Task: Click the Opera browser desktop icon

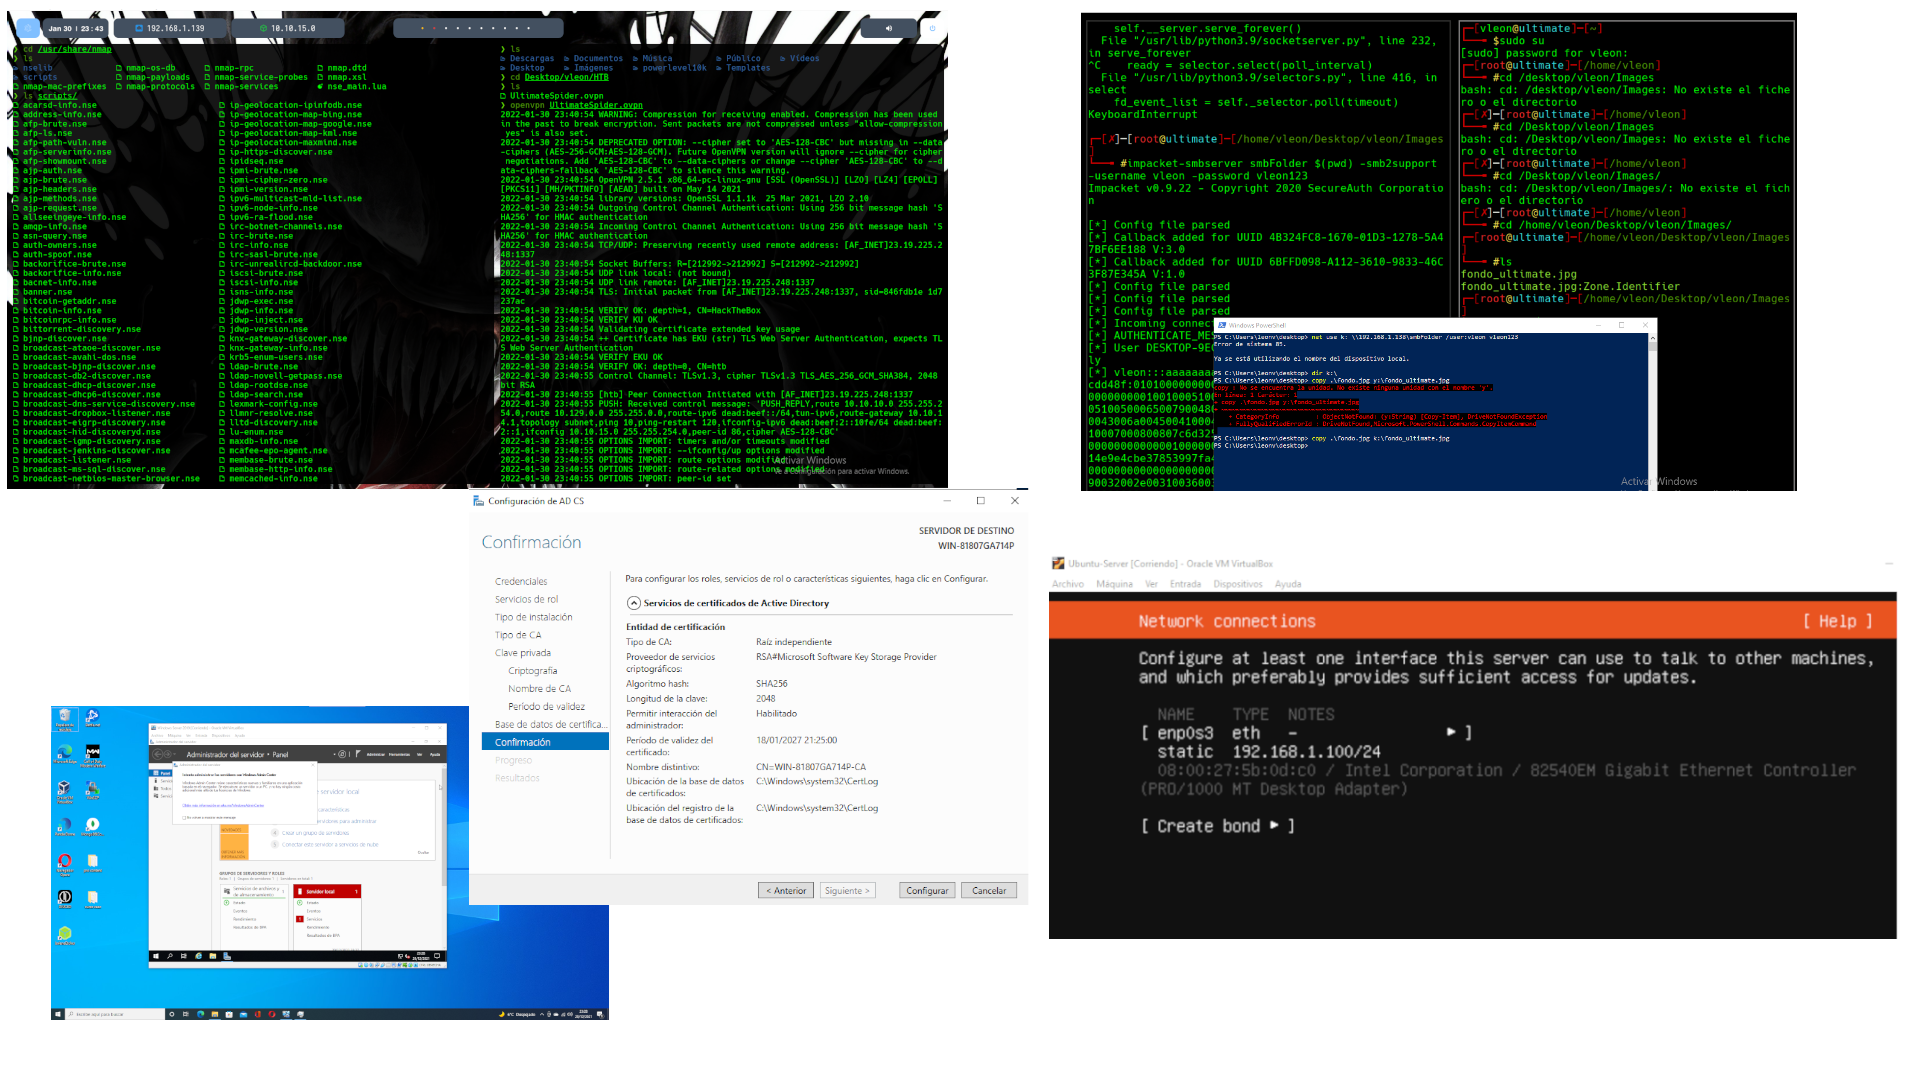Action: (64, 861)
